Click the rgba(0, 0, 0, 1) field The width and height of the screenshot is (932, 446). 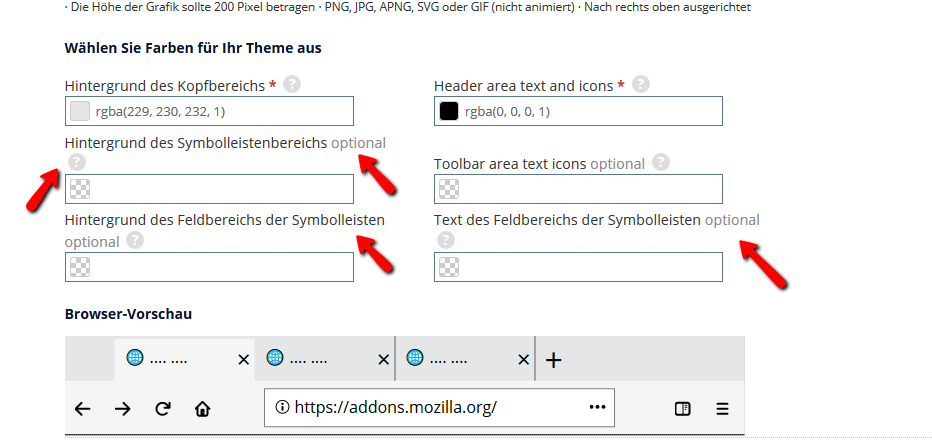pos(578,111)
